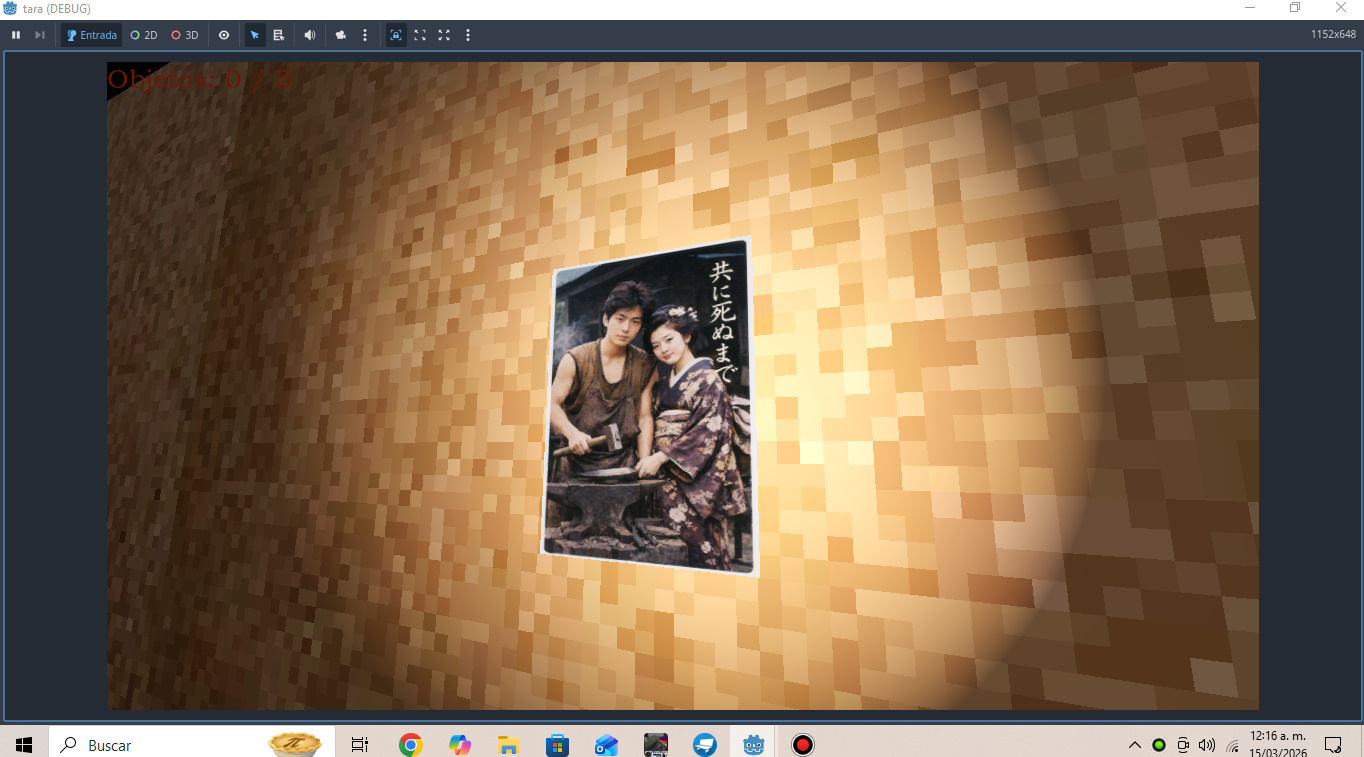Viewport: 1364px width, 757px height.
Task: Mute the game audio
Action: (310, 35)
